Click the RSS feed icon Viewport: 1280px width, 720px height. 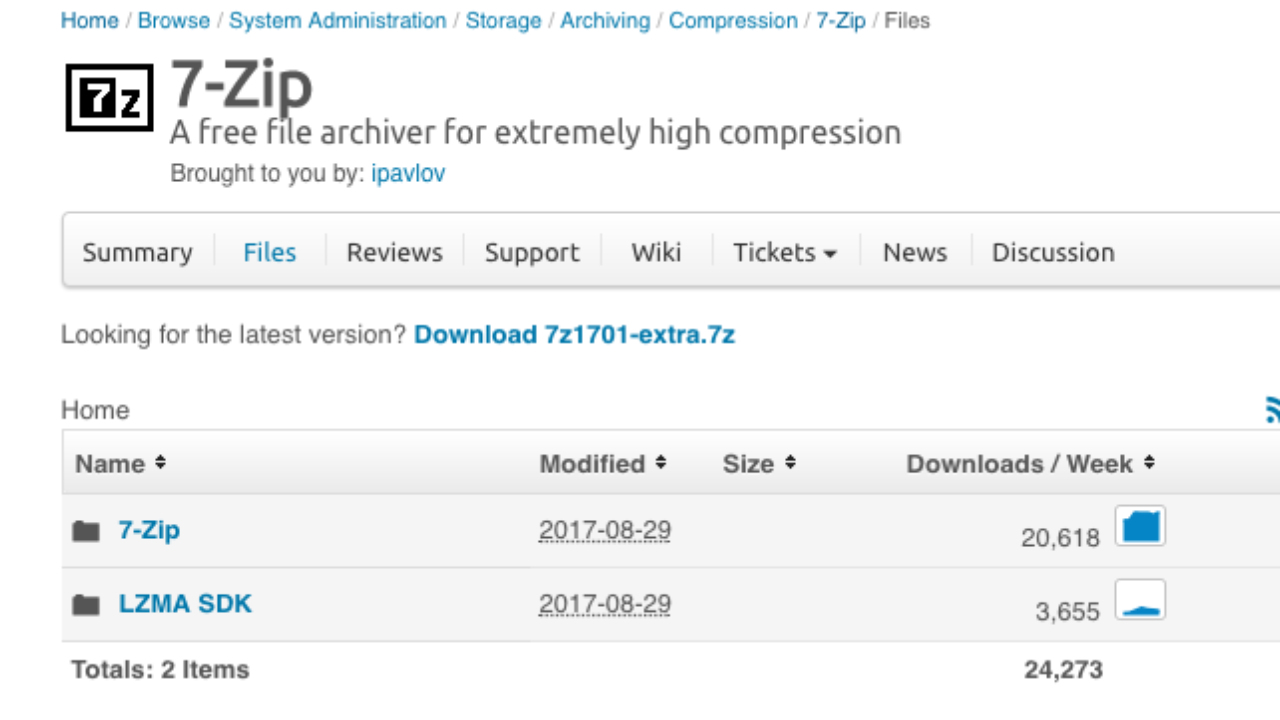(1273, 409)
